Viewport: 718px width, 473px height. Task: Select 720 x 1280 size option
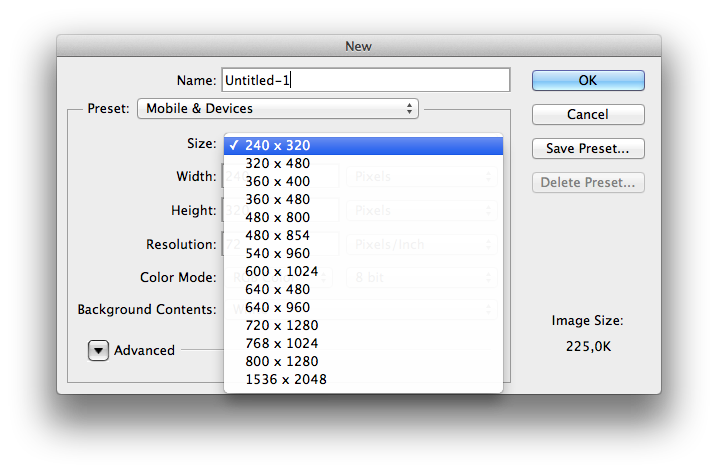(x=364, y=326)
